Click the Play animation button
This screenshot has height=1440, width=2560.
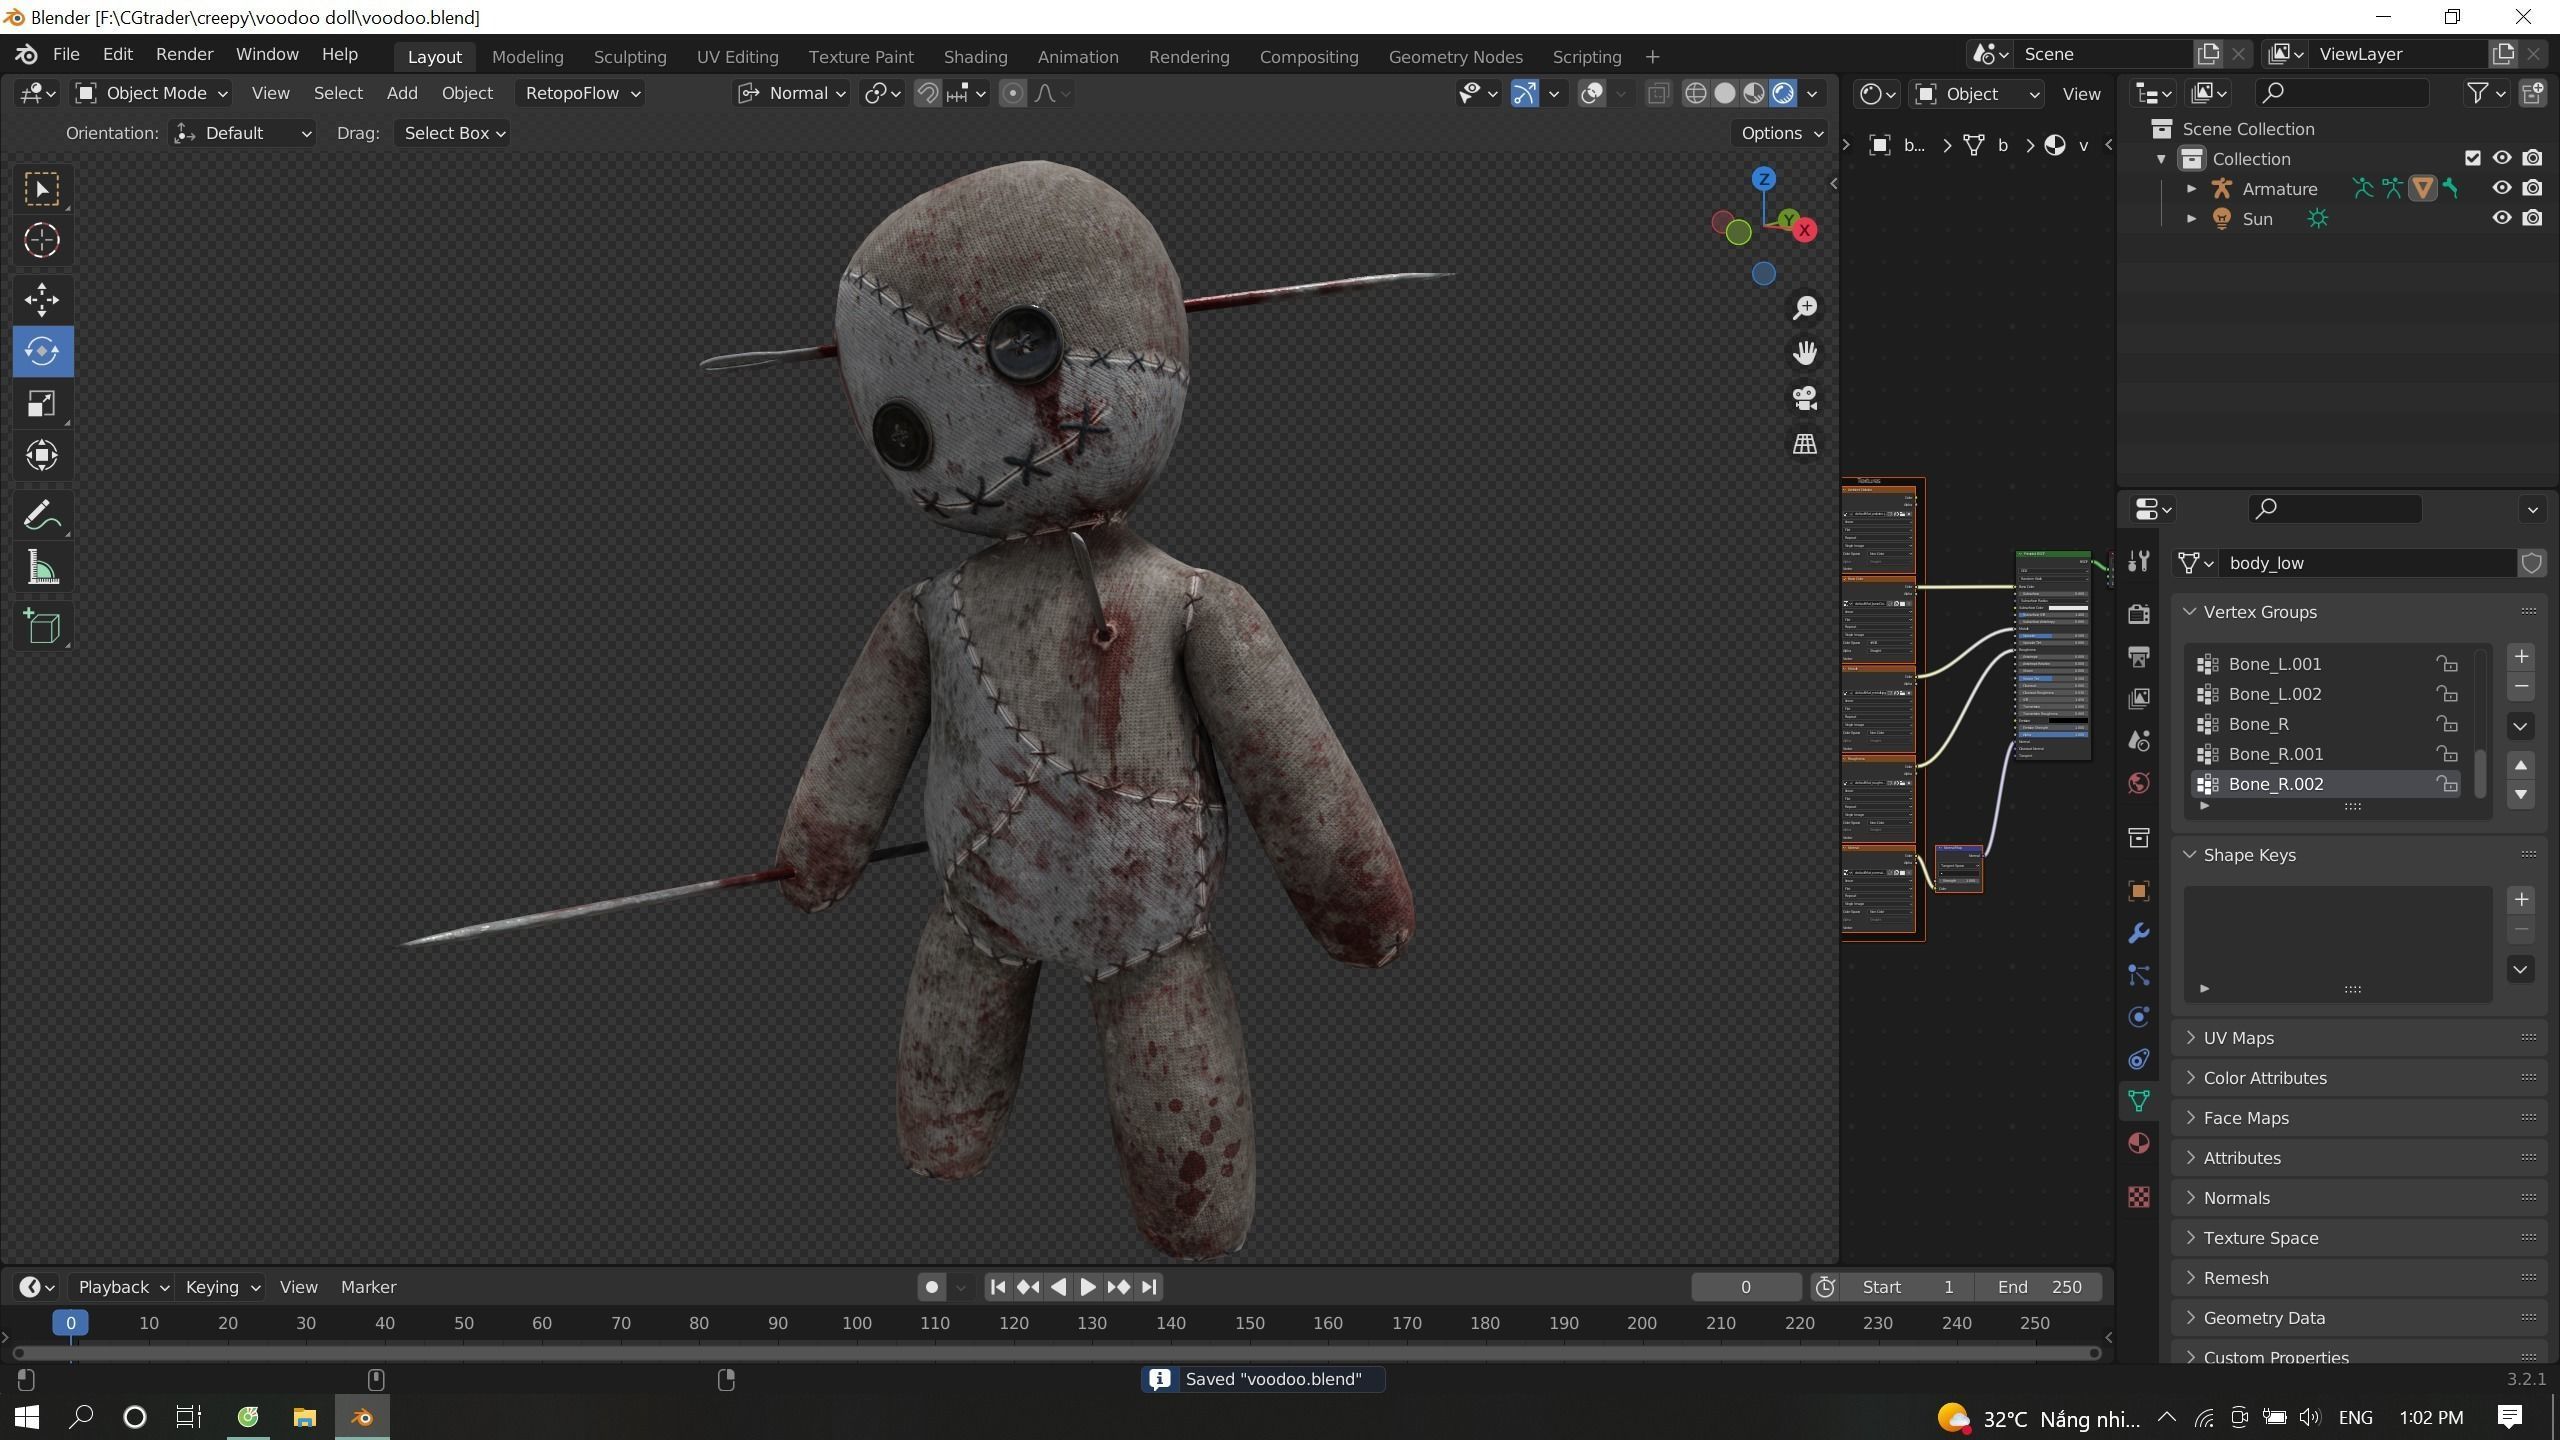pos(1087,1287)
